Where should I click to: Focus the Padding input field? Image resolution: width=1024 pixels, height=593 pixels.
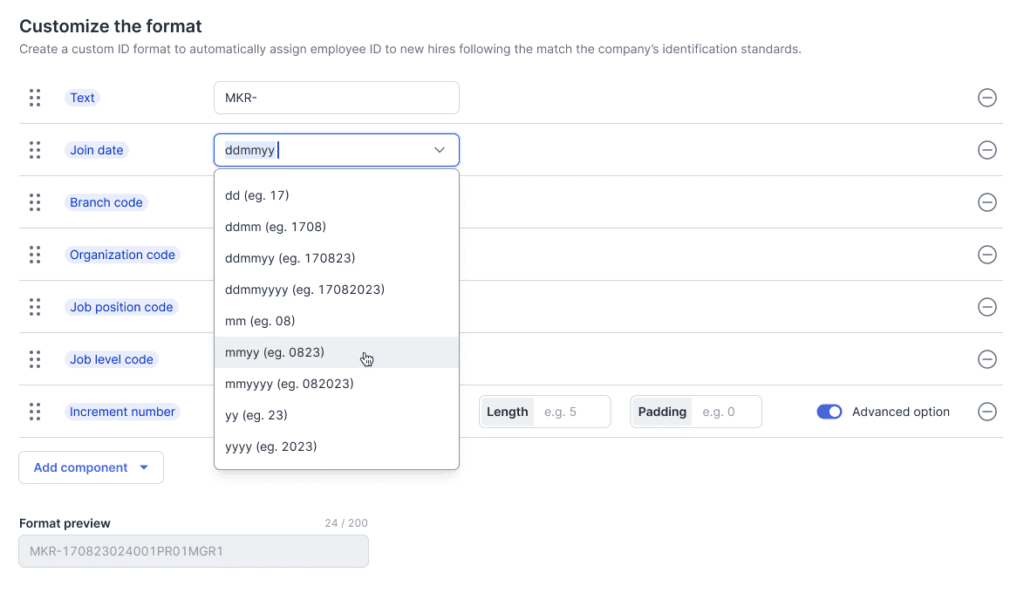tap(727, 412)
